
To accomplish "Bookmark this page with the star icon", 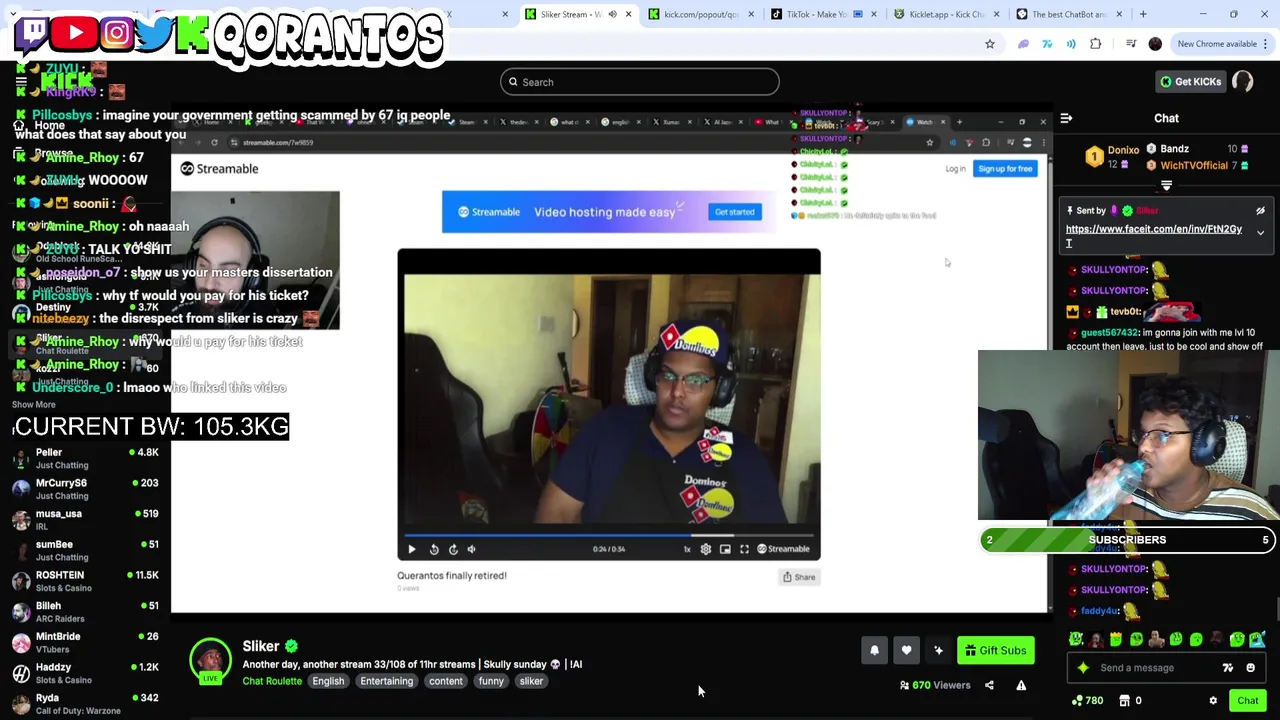I will point(990,44).
